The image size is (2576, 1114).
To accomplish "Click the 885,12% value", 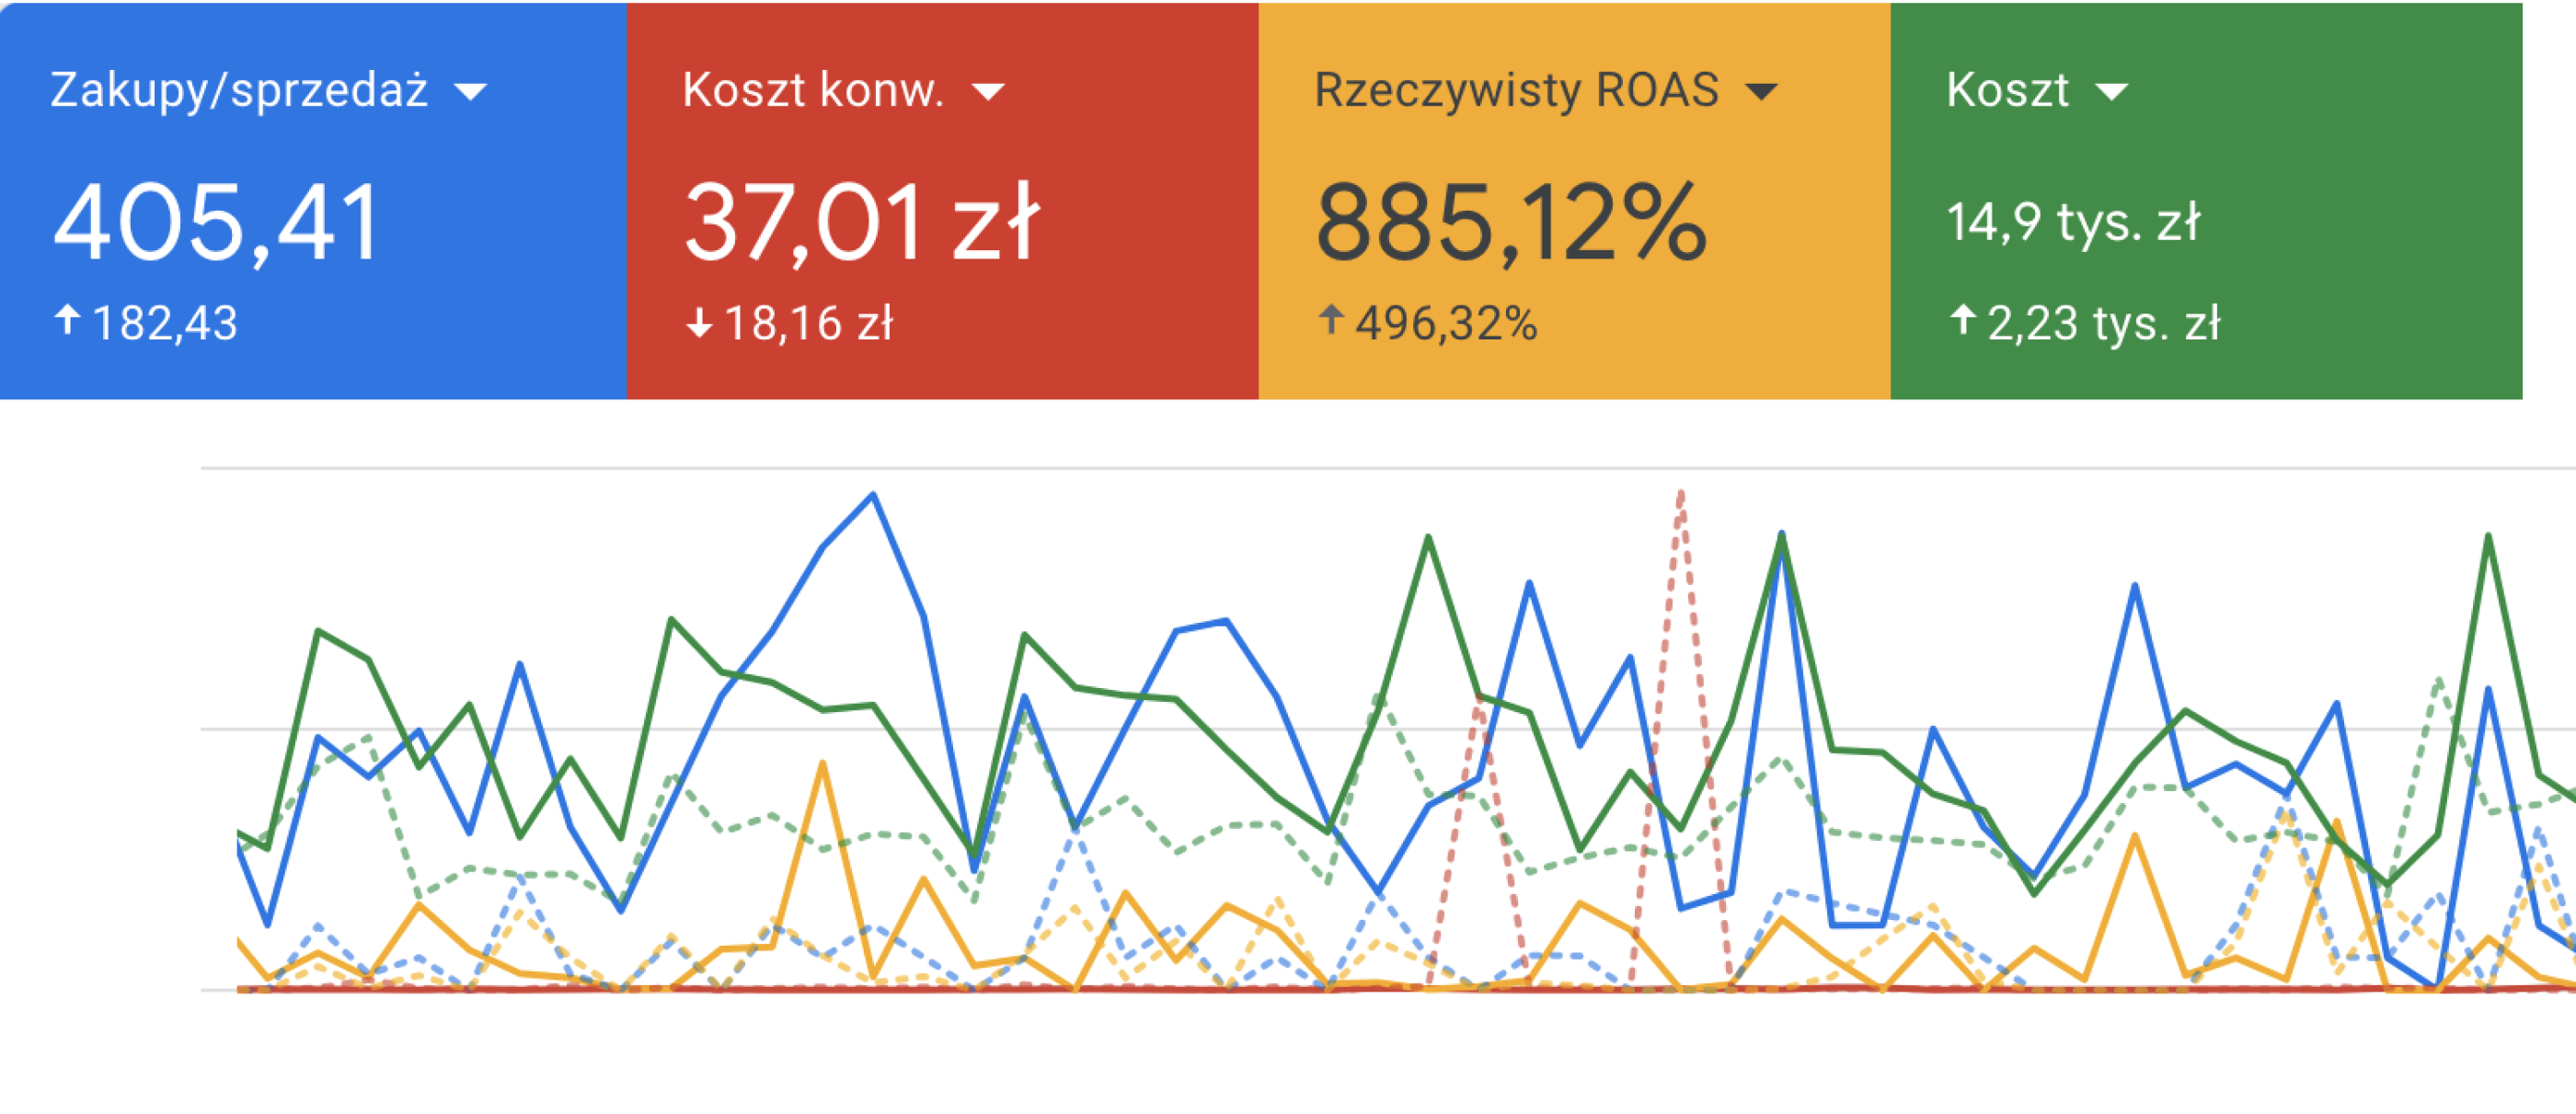I will [1511, 223].
